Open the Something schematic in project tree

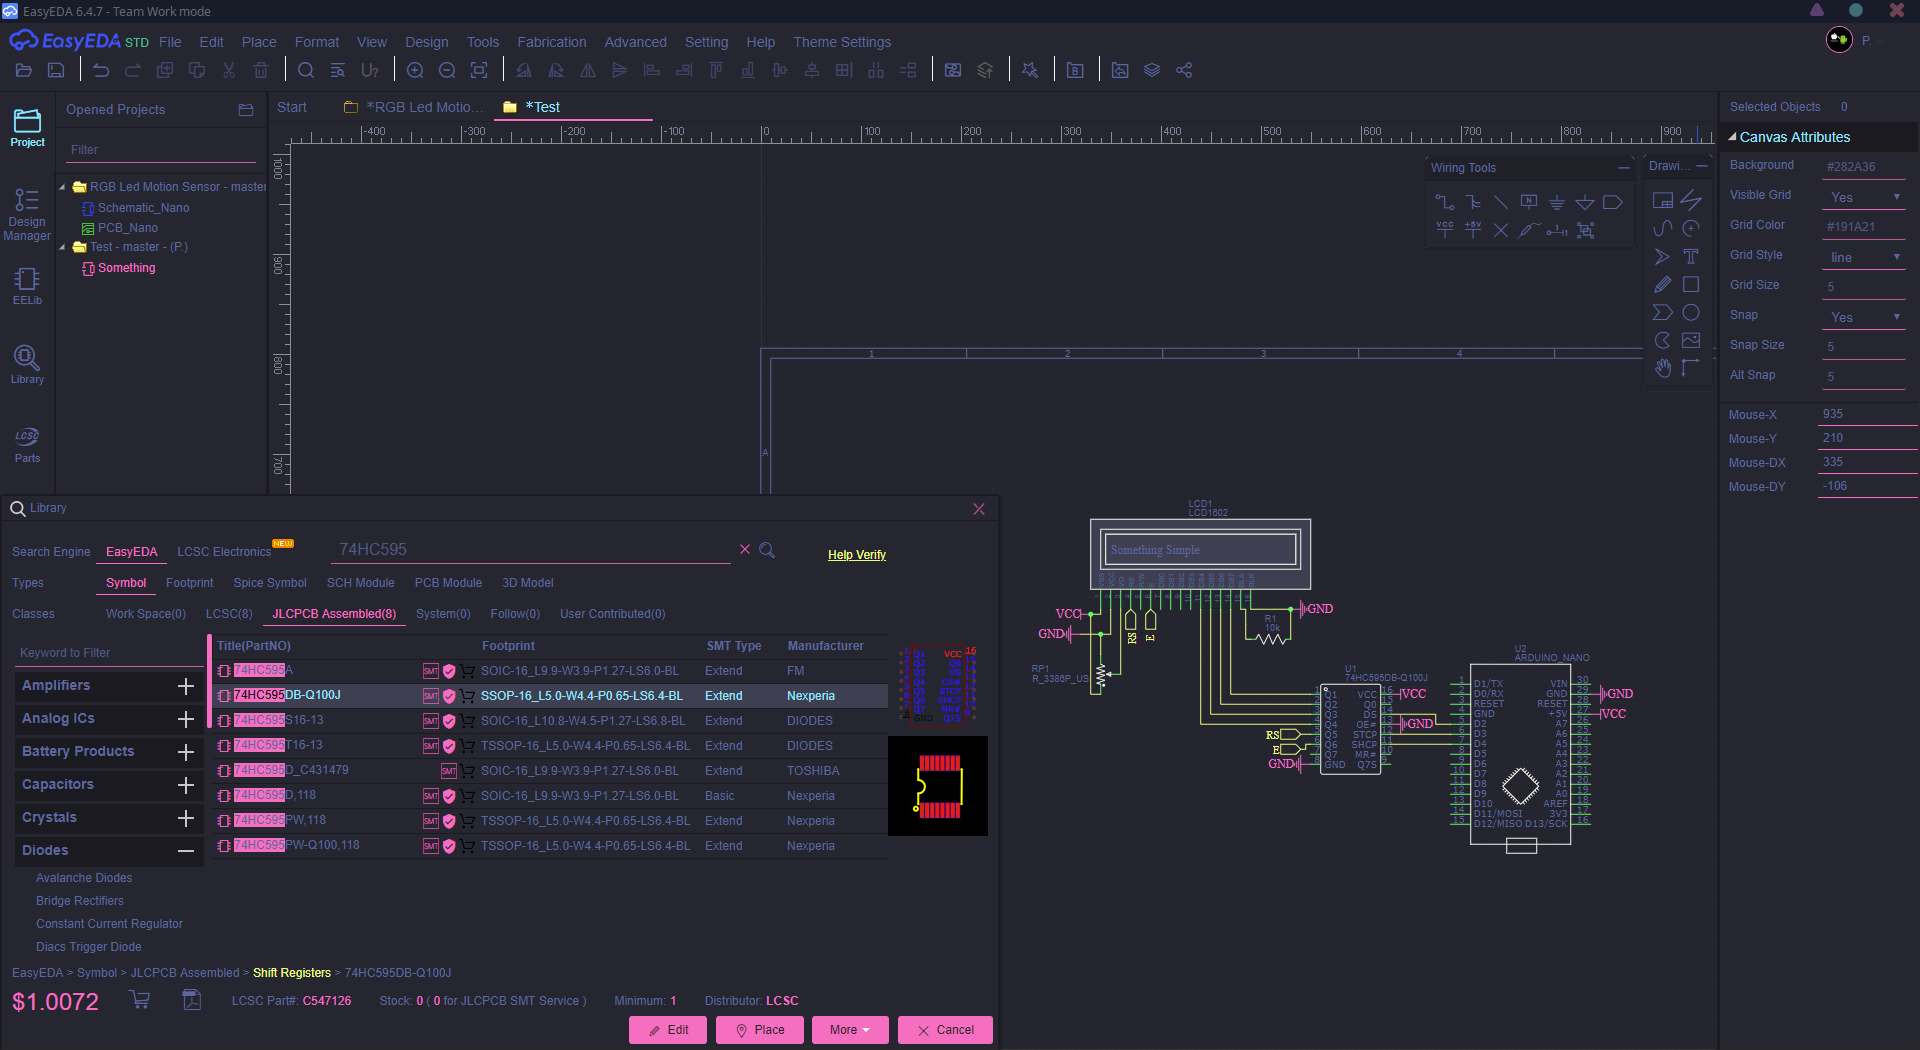tap(126, 268)
